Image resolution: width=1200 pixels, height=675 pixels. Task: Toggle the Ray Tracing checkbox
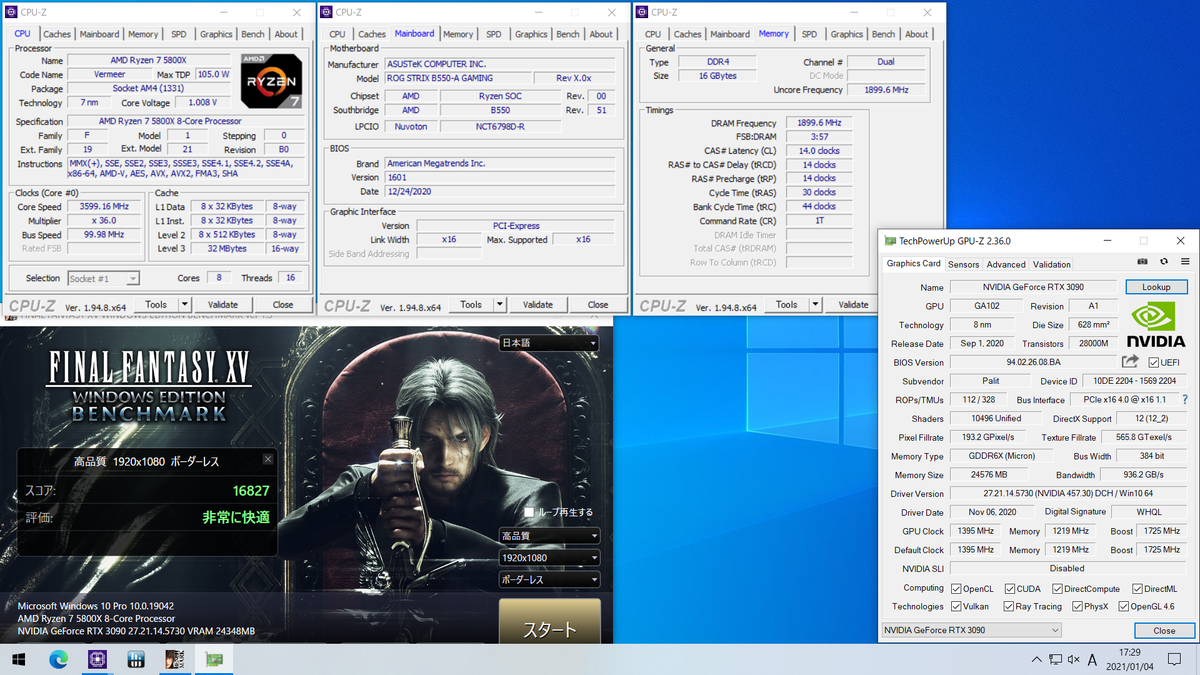coord(1010,606)
